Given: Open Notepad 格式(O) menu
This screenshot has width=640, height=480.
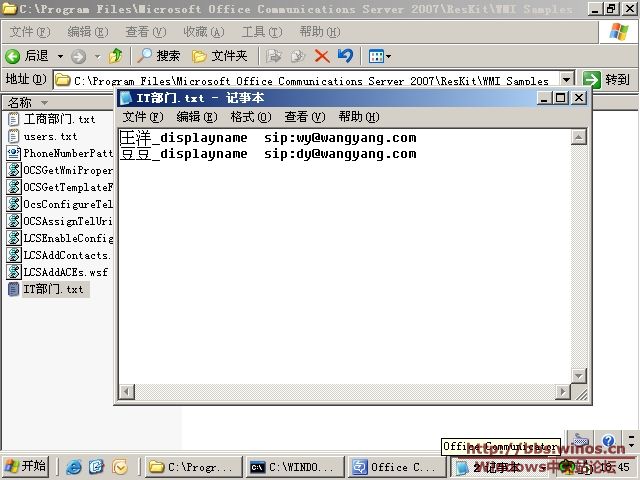Looking at the screenshot, I should 251,117.
